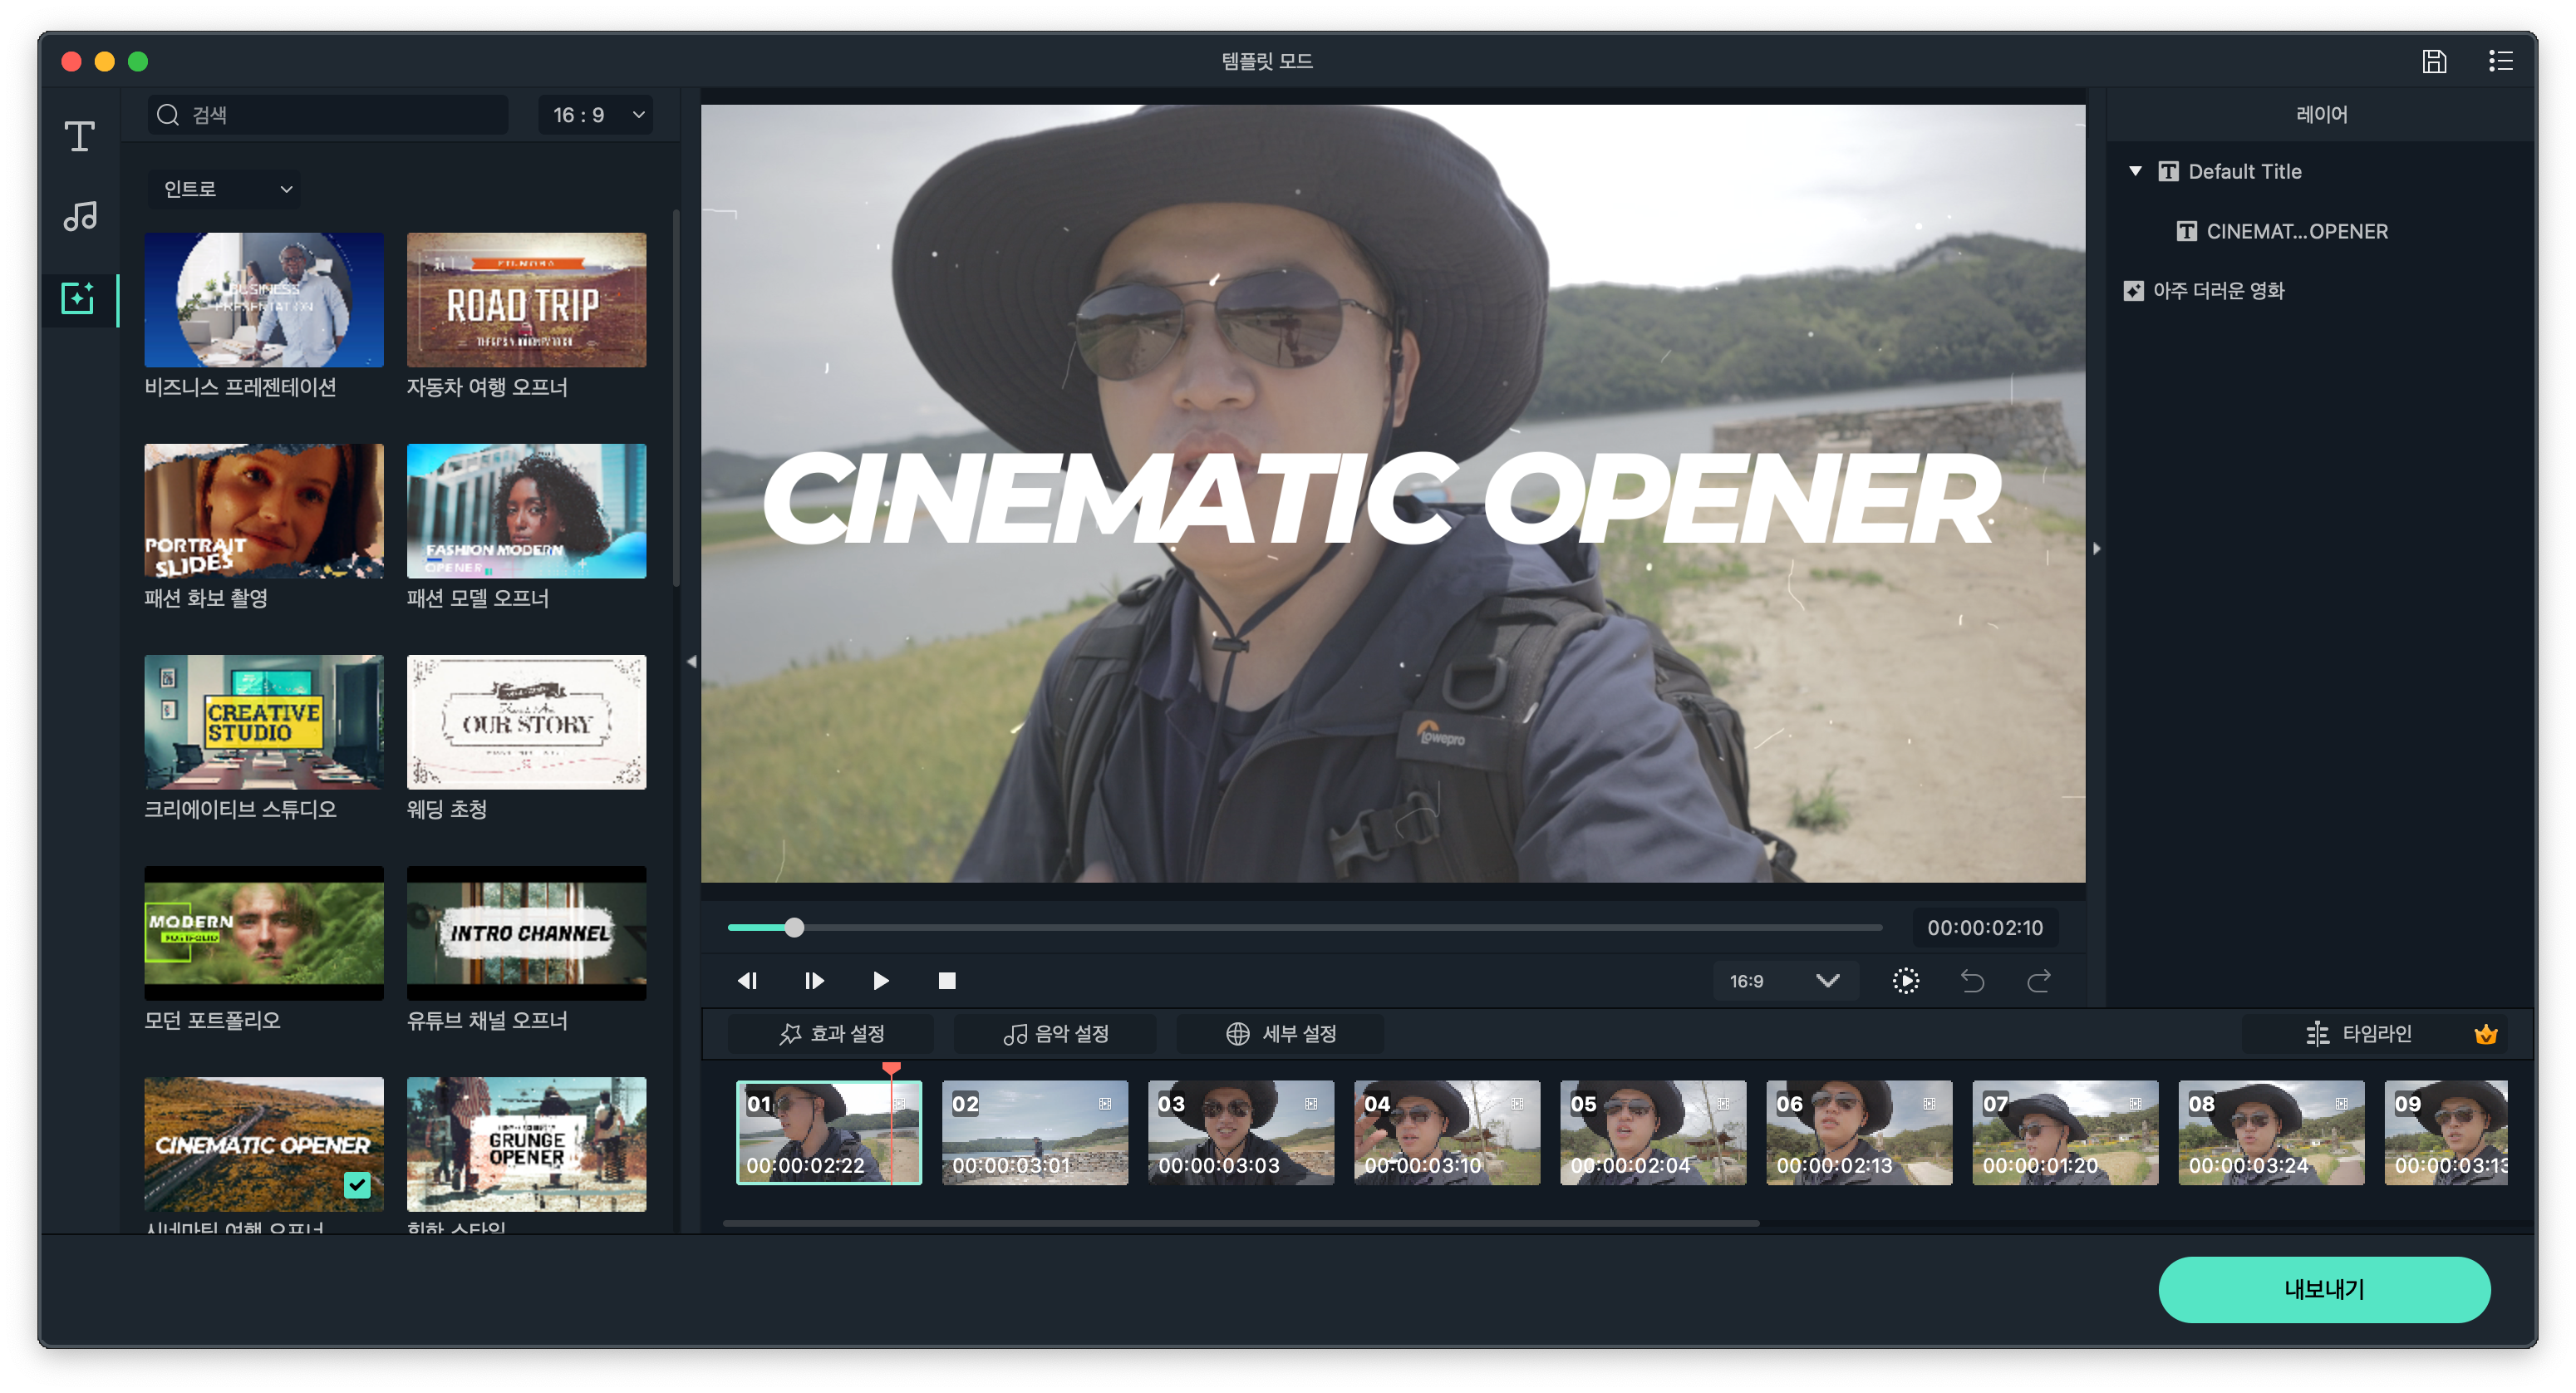This screenshot has height=1393, width=2576.
Task: Stop playback with the square button
Action: pyautogui.click(x=947, y=981)
